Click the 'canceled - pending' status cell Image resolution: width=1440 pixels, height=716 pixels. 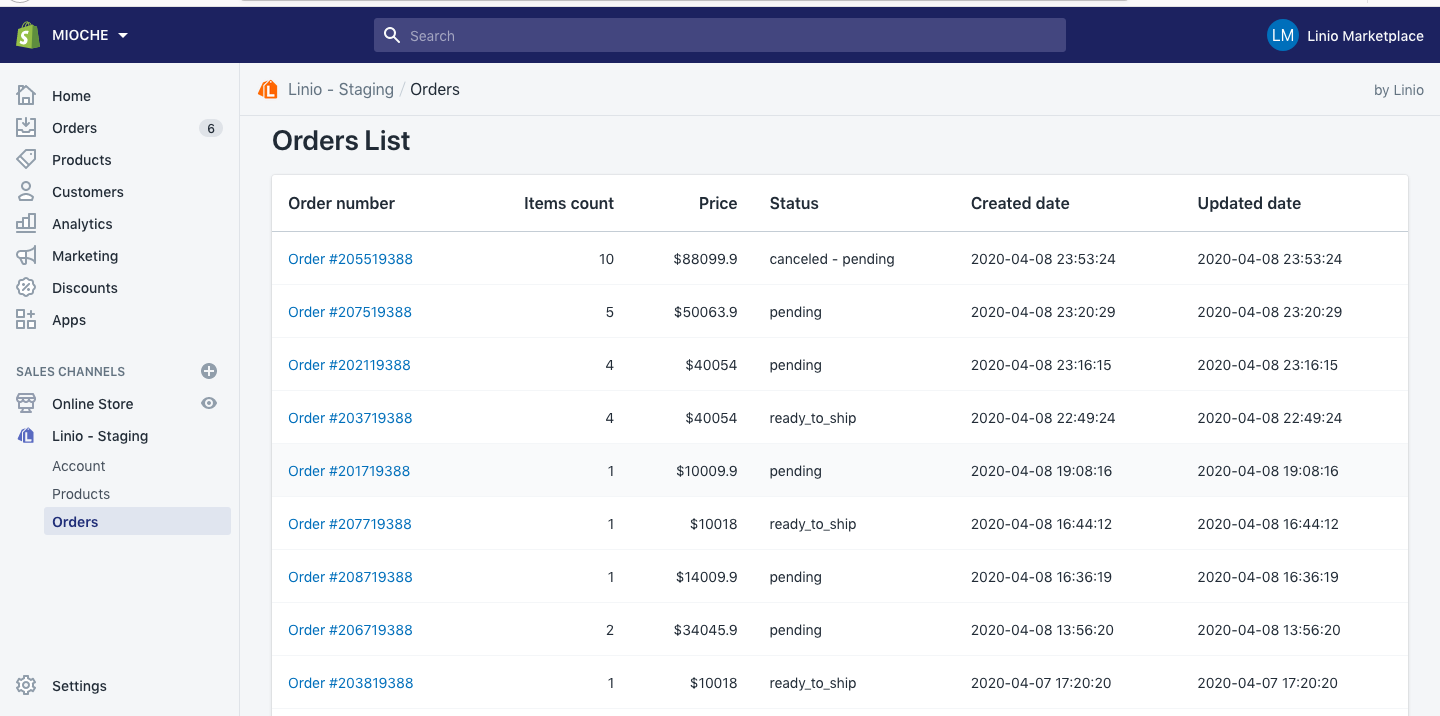pyautogui.click(x=832, y=259)
